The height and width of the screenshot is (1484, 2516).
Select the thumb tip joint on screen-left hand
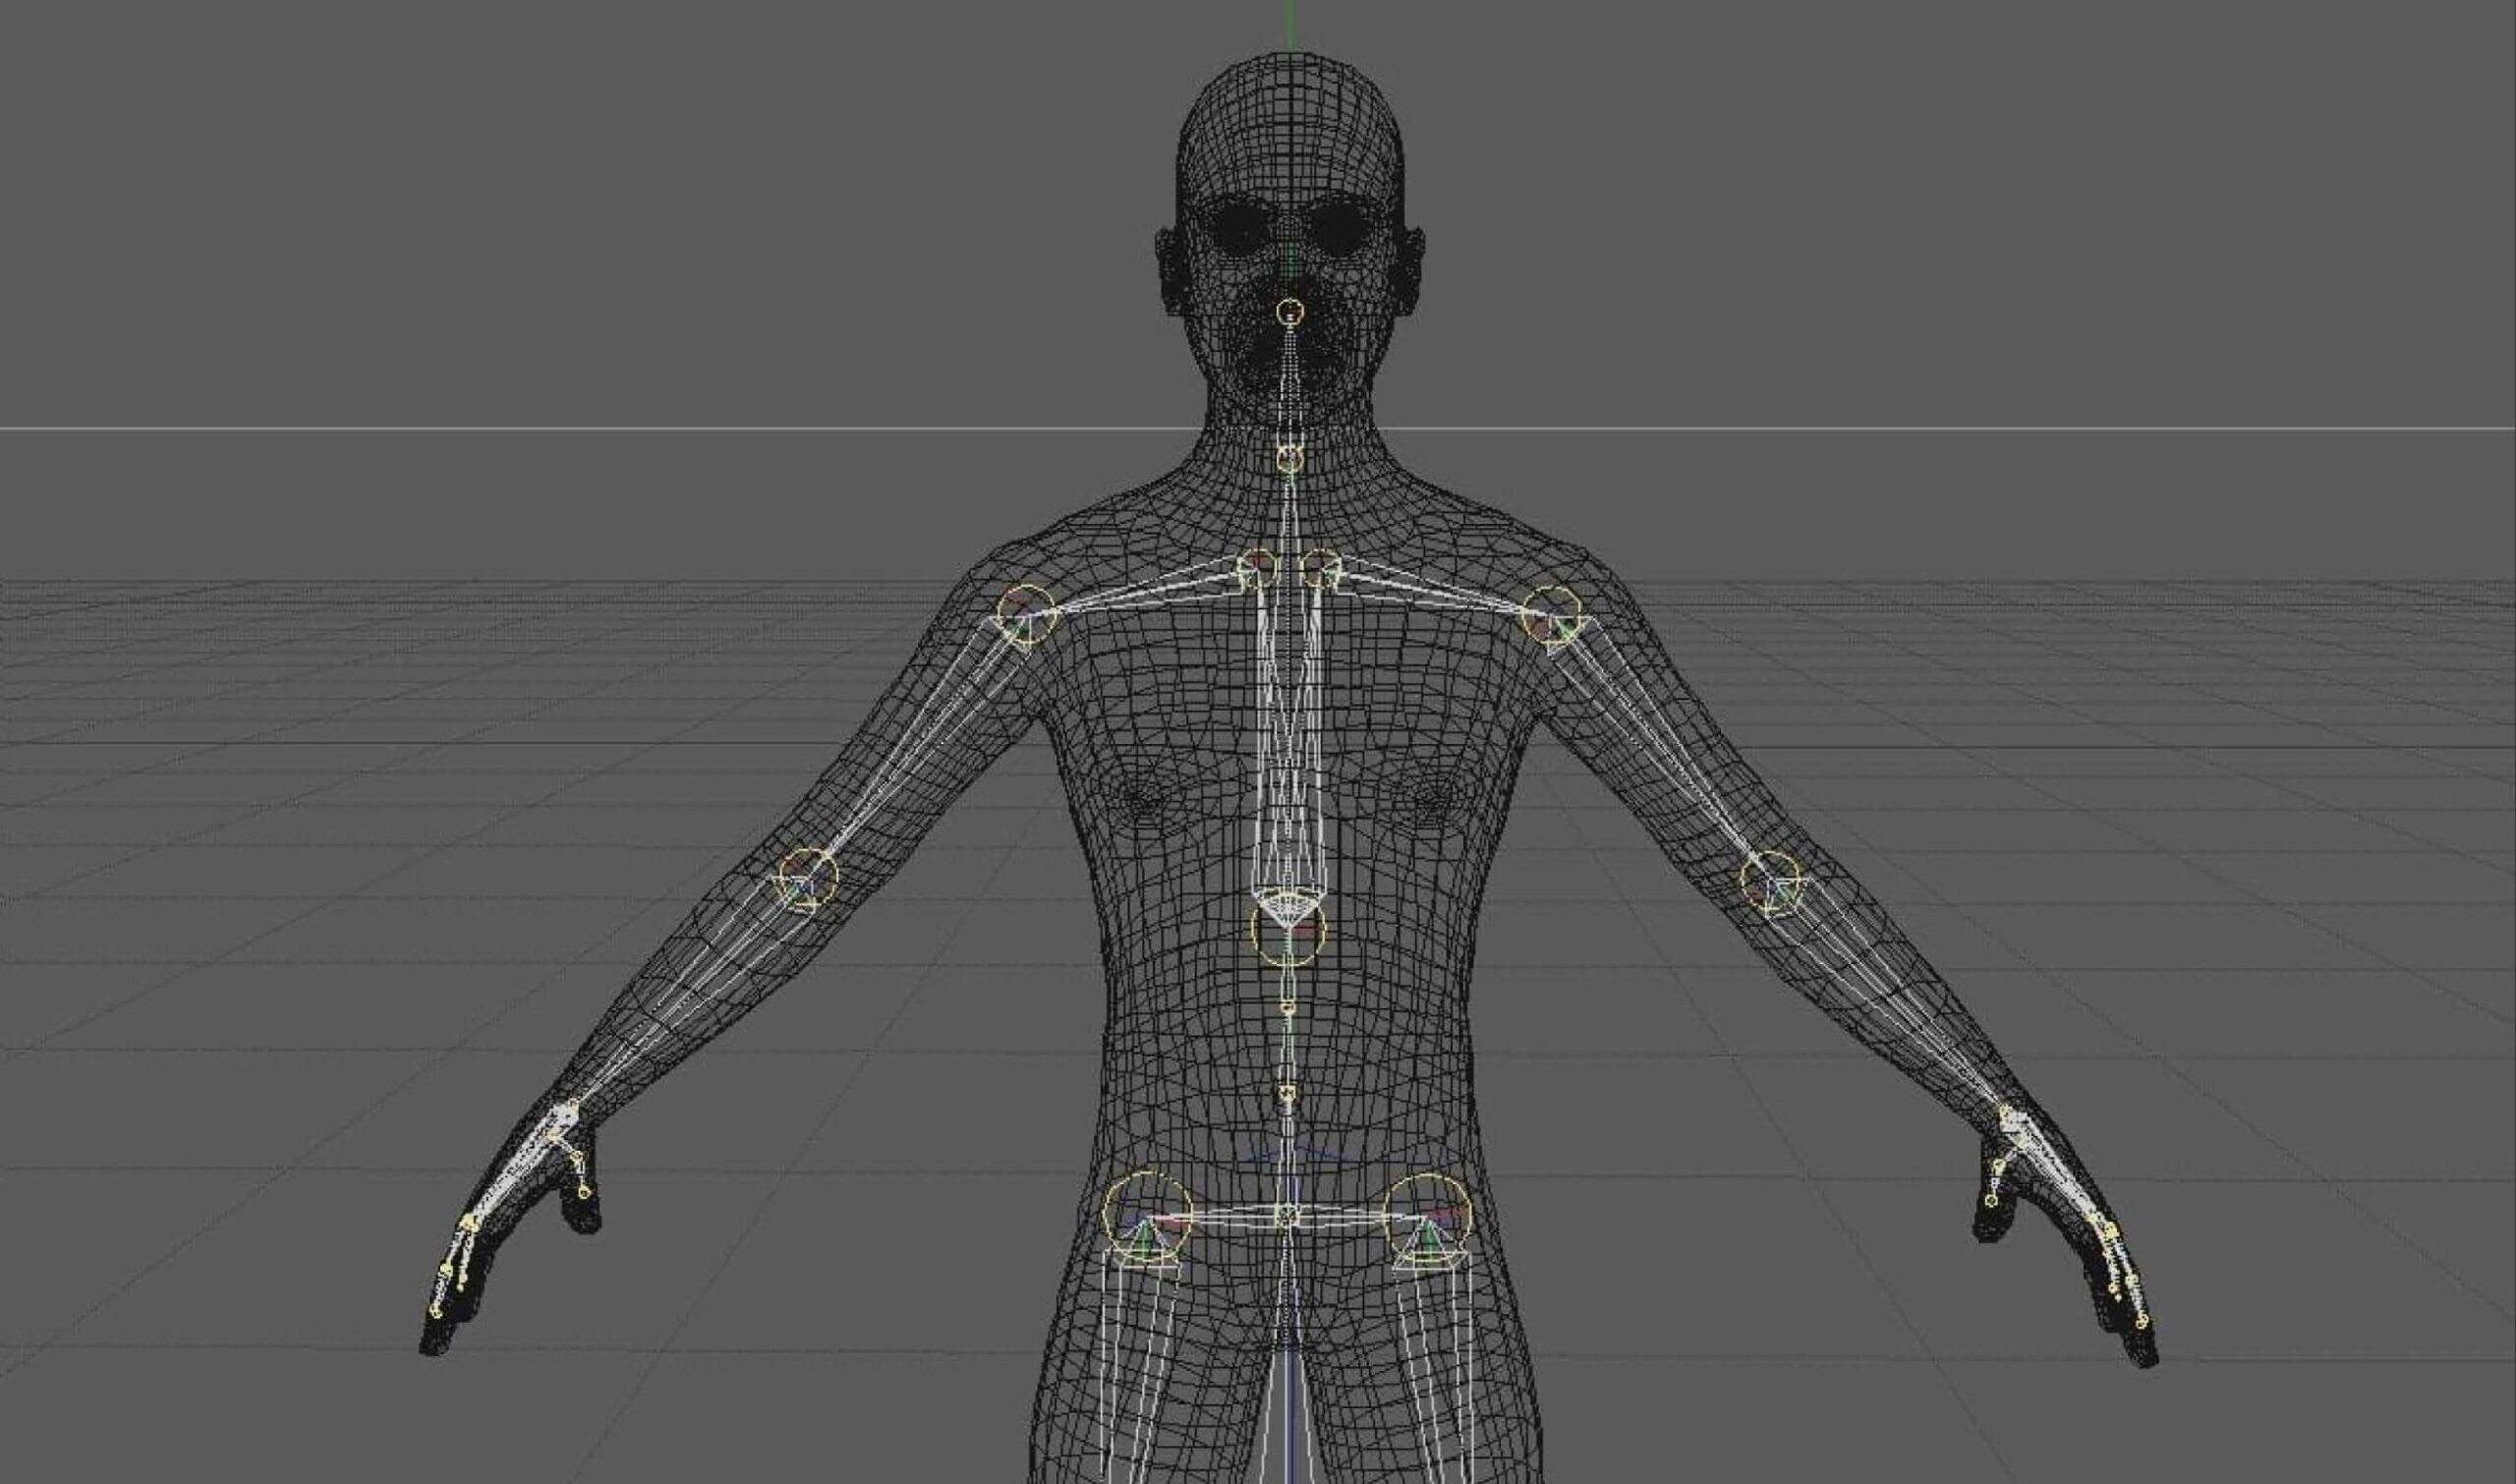point(585,1192)
